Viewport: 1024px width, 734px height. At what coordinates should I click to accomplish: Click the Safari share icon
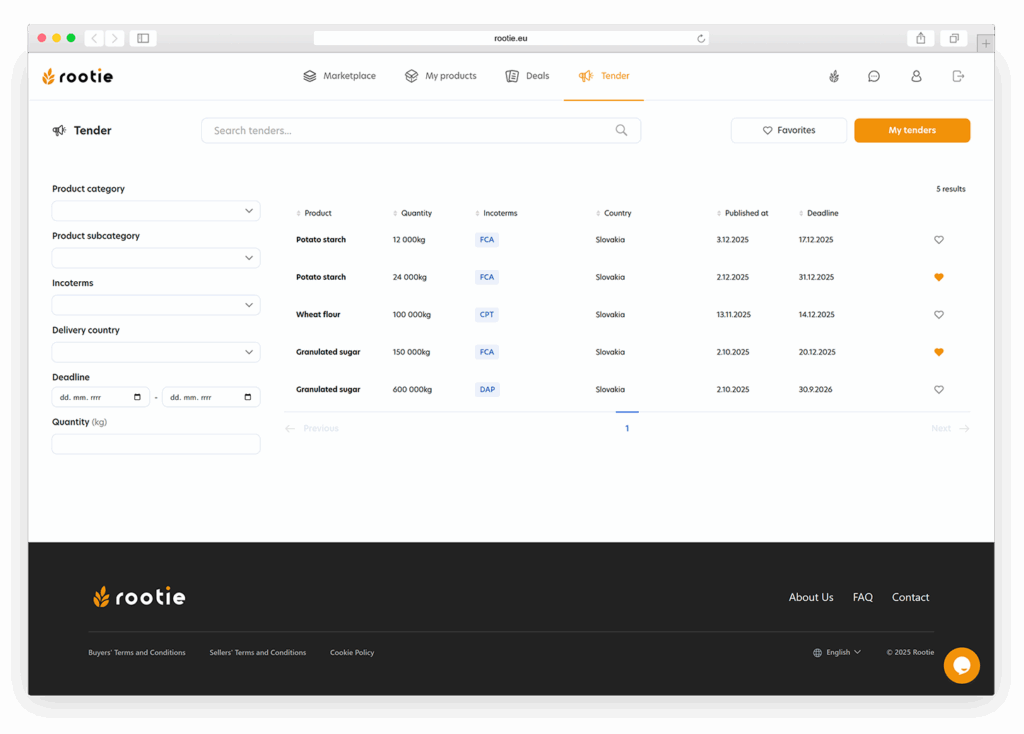(920, 38)
